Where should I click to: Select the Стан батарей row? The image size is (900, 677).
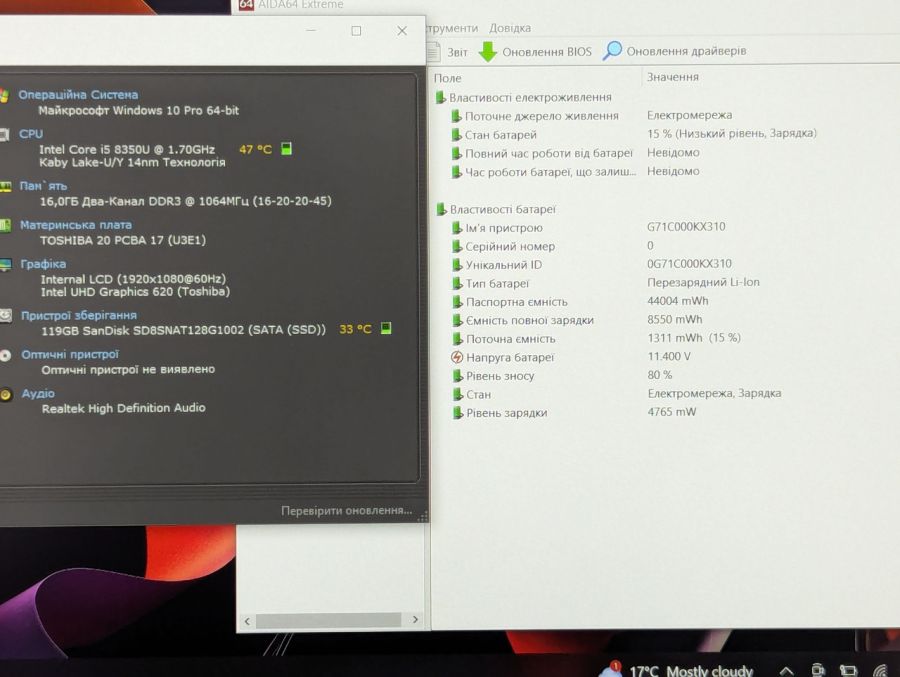[x=494, y=134]
